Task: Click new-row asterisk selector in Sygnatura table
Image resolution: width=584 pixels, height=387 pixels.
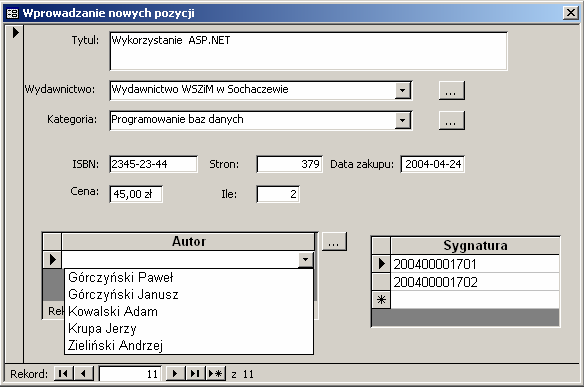Action: [381, 300]
